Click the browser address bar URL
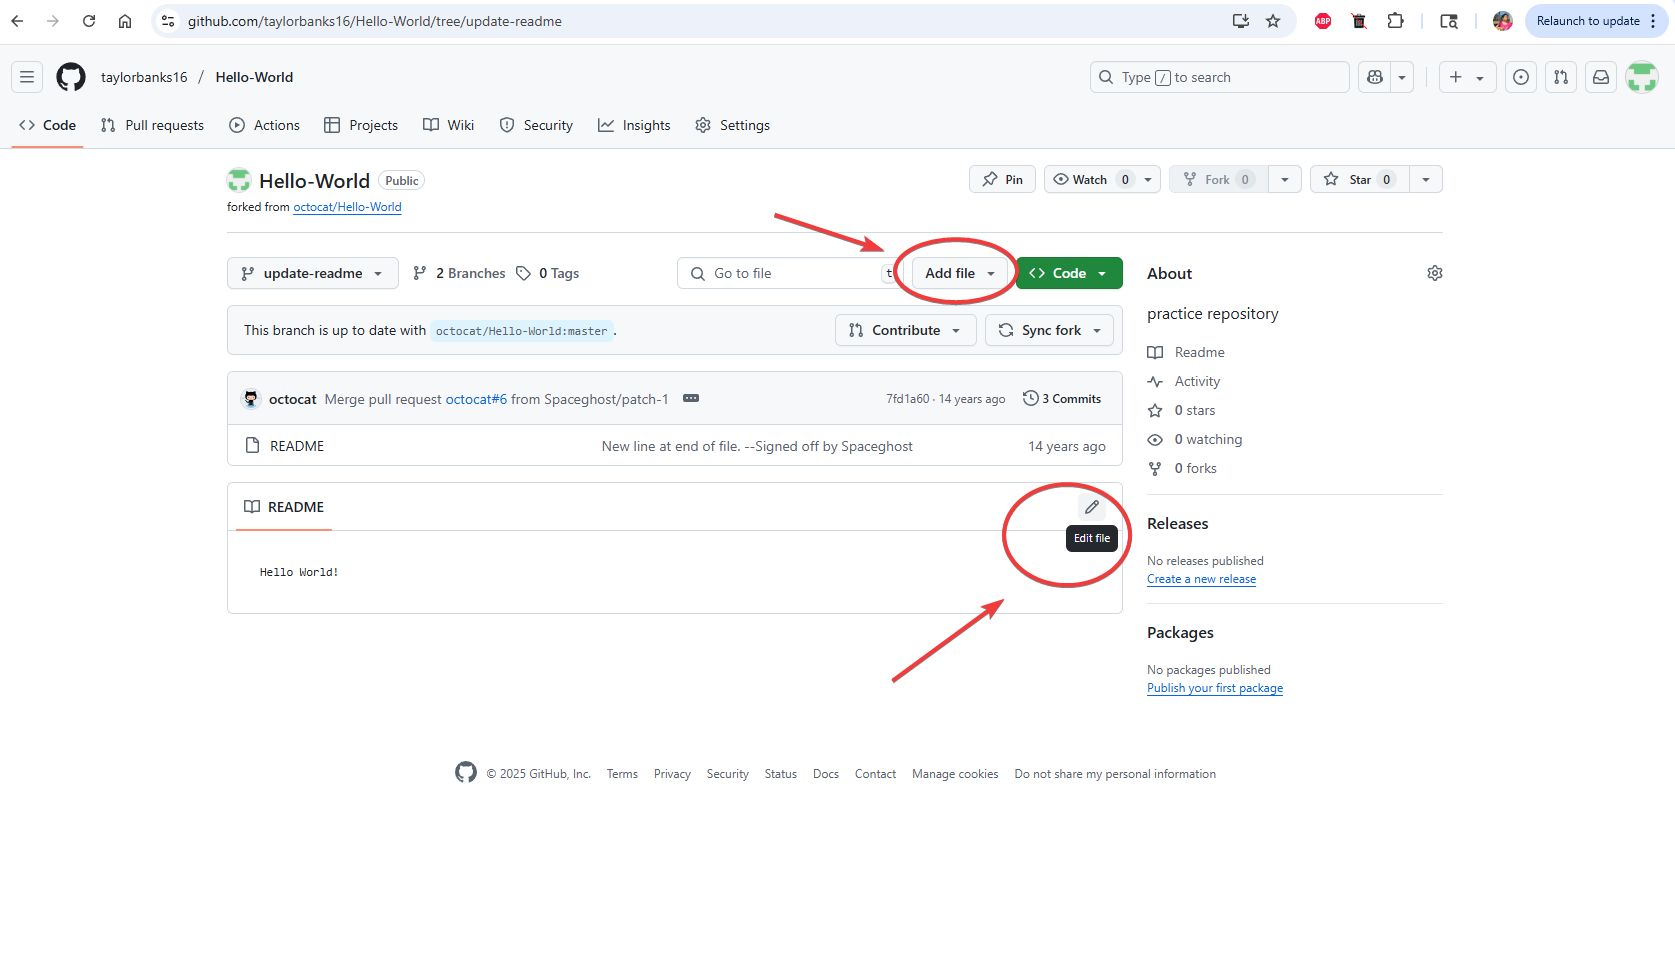This screenshot has width=1675, height=957. pos(375,21)
